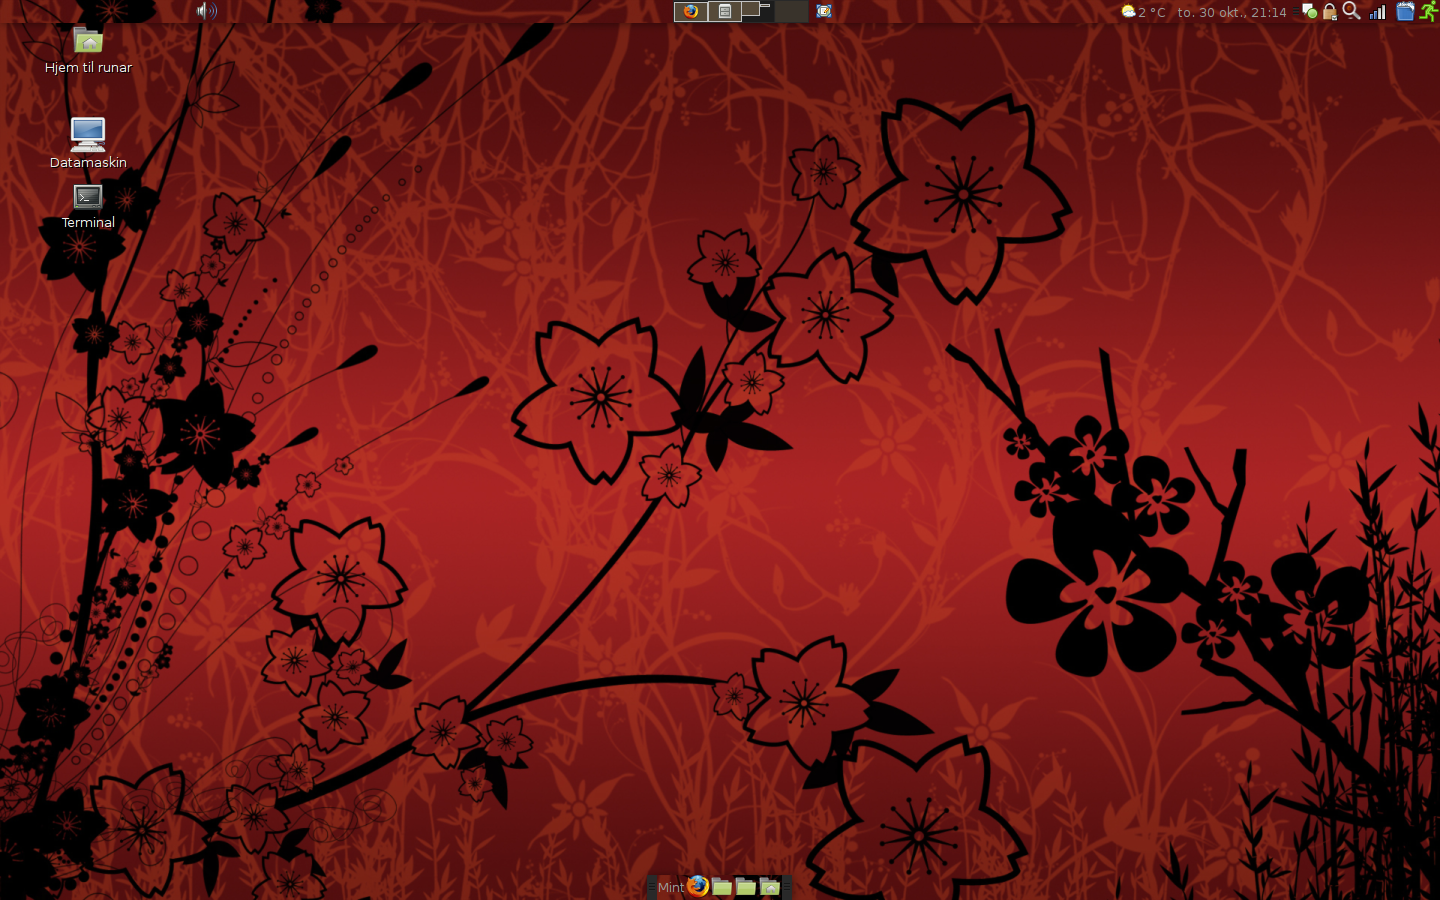Open the calendar from 'to. 30 okt., 21:14' clock

click(x=1232, y=13)
